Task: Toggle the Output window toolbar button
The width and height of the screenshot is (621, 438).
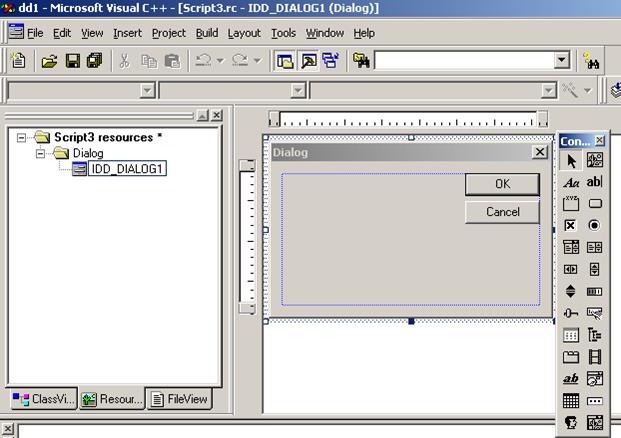Action: 309,61
